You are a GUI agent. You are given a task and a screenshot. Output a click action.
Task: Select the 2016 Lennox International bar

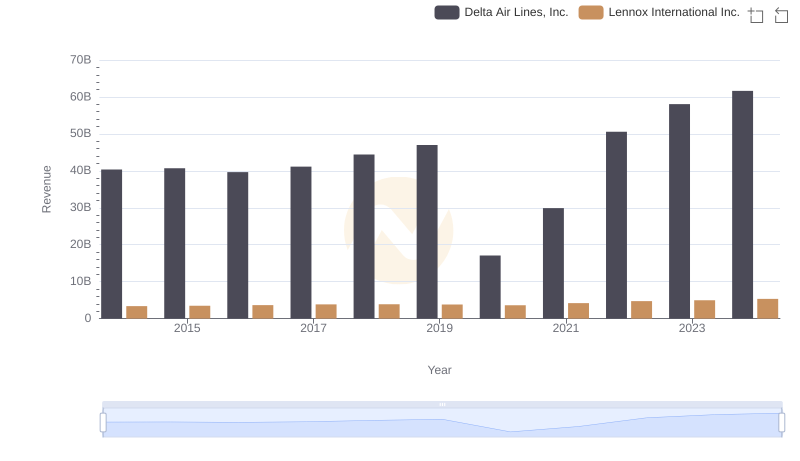pos(263,312)
